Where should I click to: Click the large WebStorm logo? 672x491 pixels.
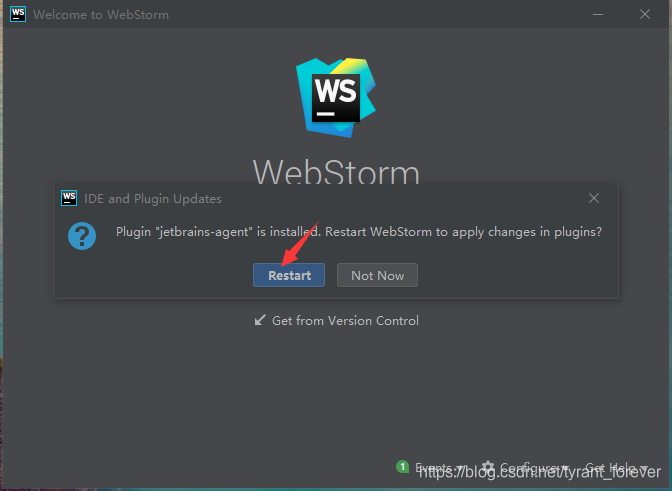point(336,98)
